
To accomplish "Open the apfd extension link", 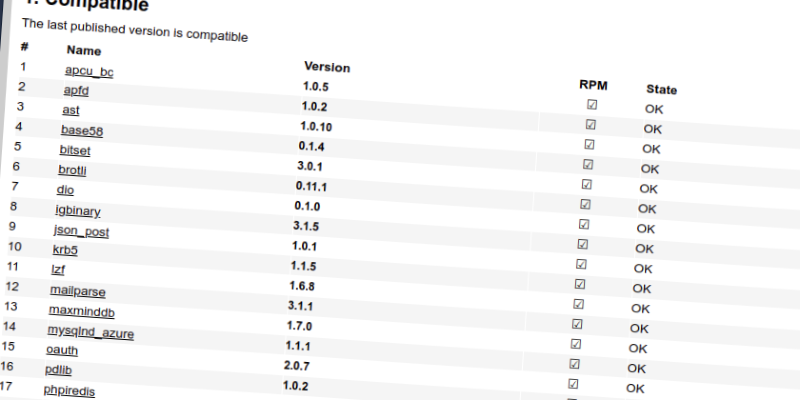I will coord(77,91).
